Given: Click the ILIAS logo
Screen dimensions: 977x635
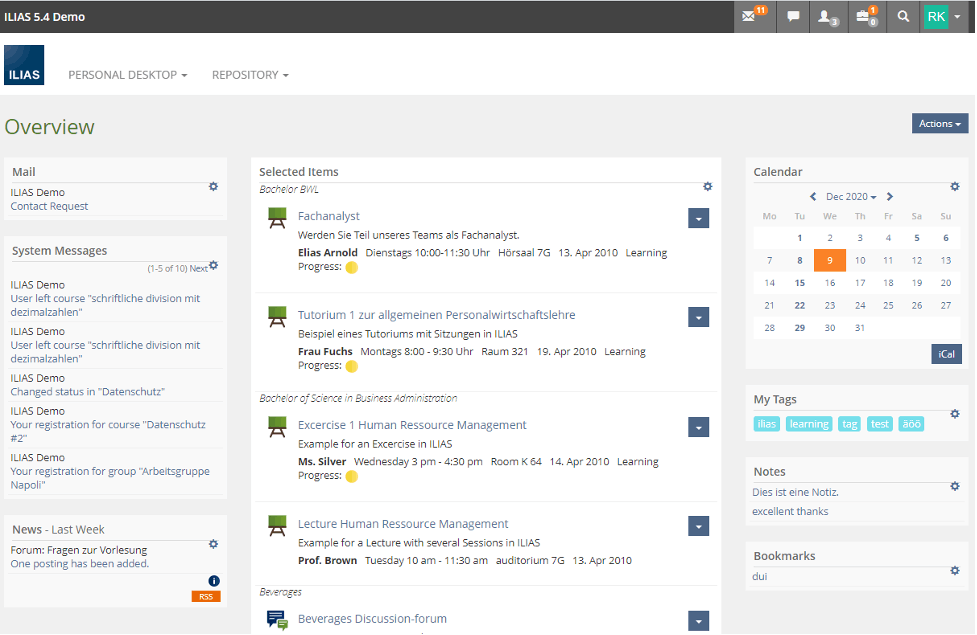Looking at the screenshot, I should coord(24,65).
